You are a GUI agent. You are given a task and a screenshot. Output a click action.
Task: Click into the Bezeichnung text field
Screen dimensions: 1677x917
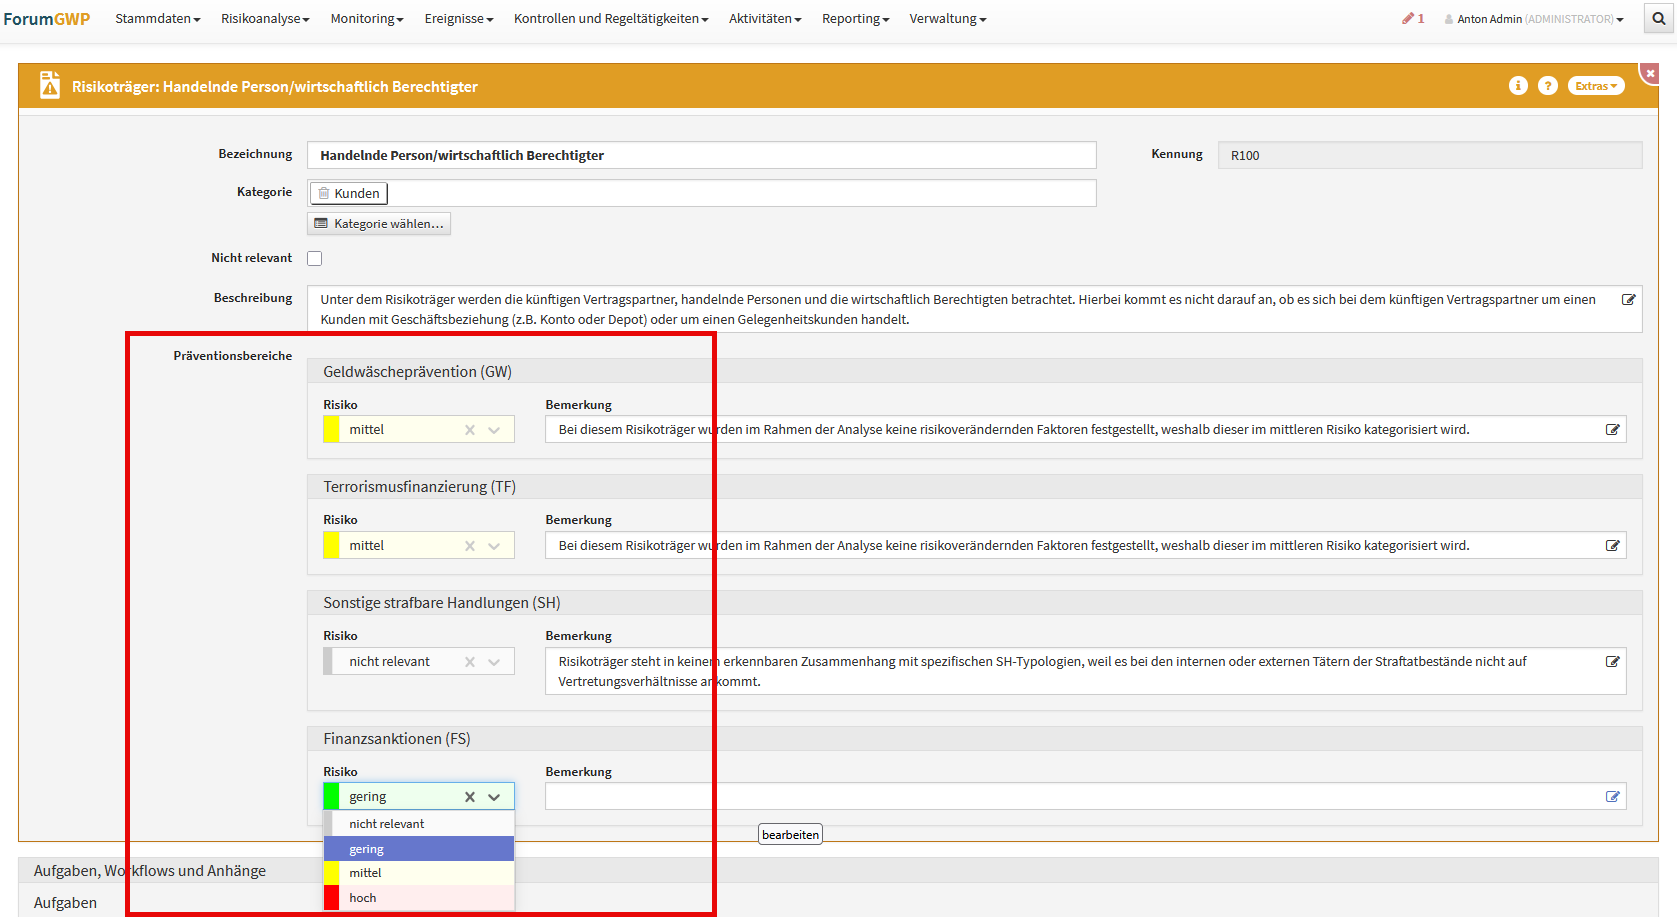click(x=700, y=156)
